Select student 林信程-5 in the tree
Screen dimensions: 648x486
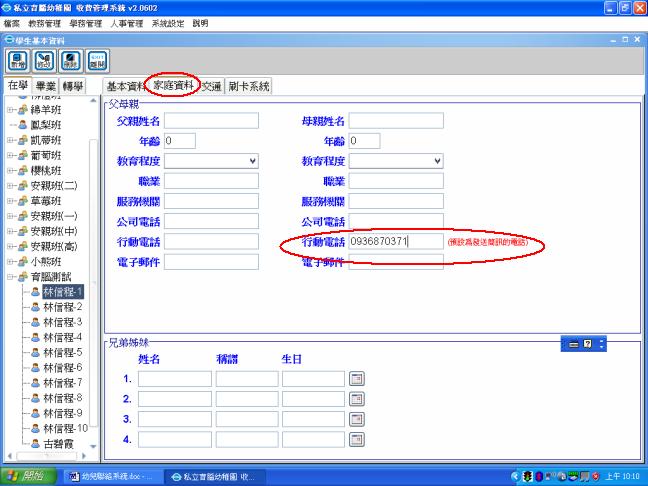pos(64,352)
